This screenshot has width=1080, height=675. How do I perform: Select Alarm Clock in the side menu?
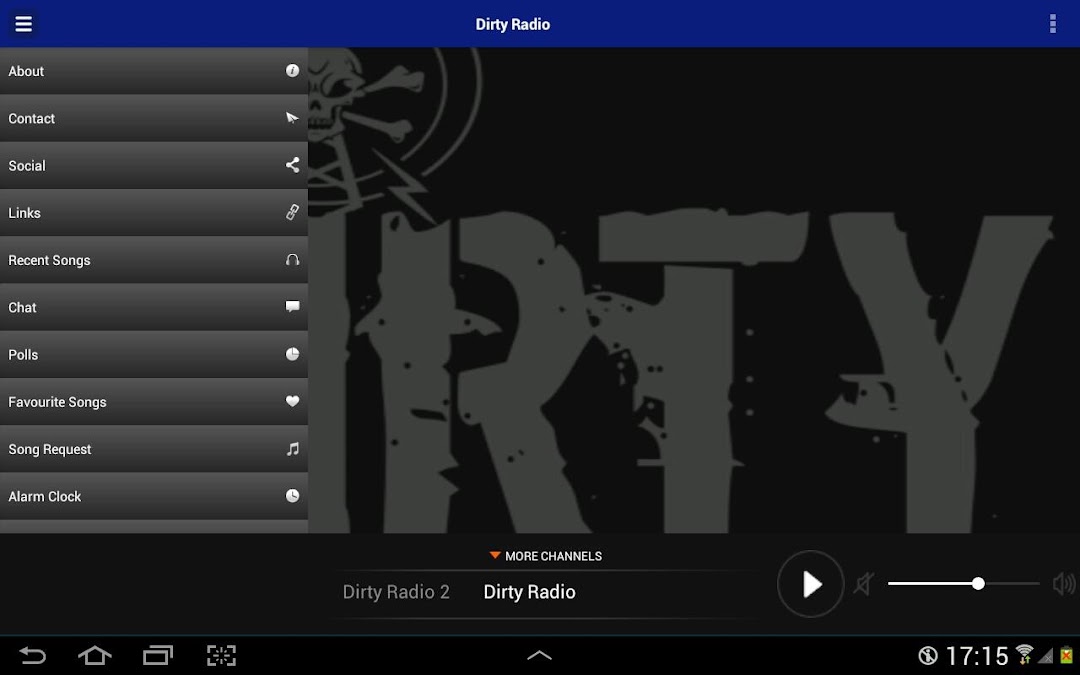pos(154,497)
